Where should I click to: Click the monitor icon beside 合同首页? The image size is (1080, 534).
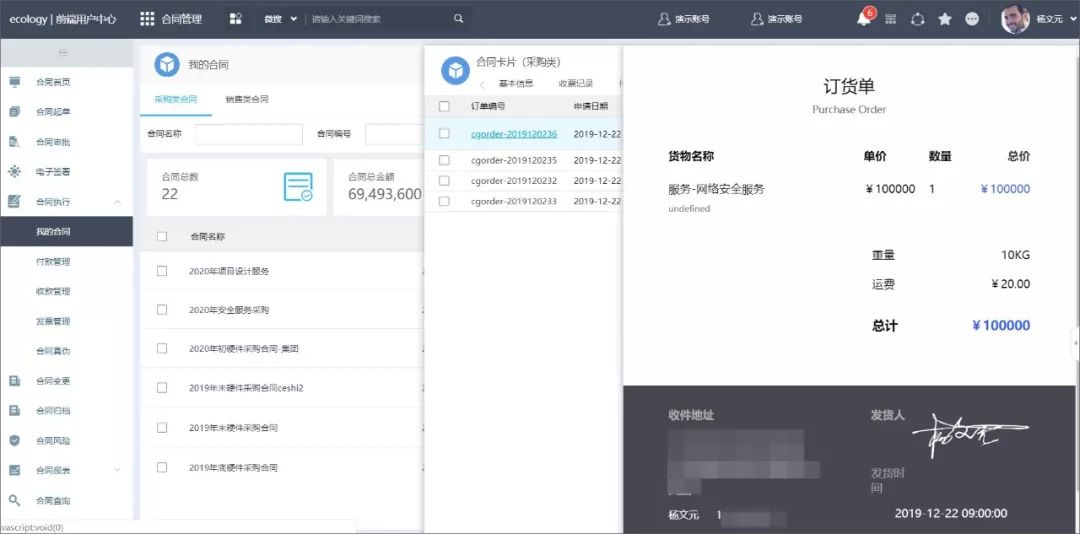pos(14,82)
